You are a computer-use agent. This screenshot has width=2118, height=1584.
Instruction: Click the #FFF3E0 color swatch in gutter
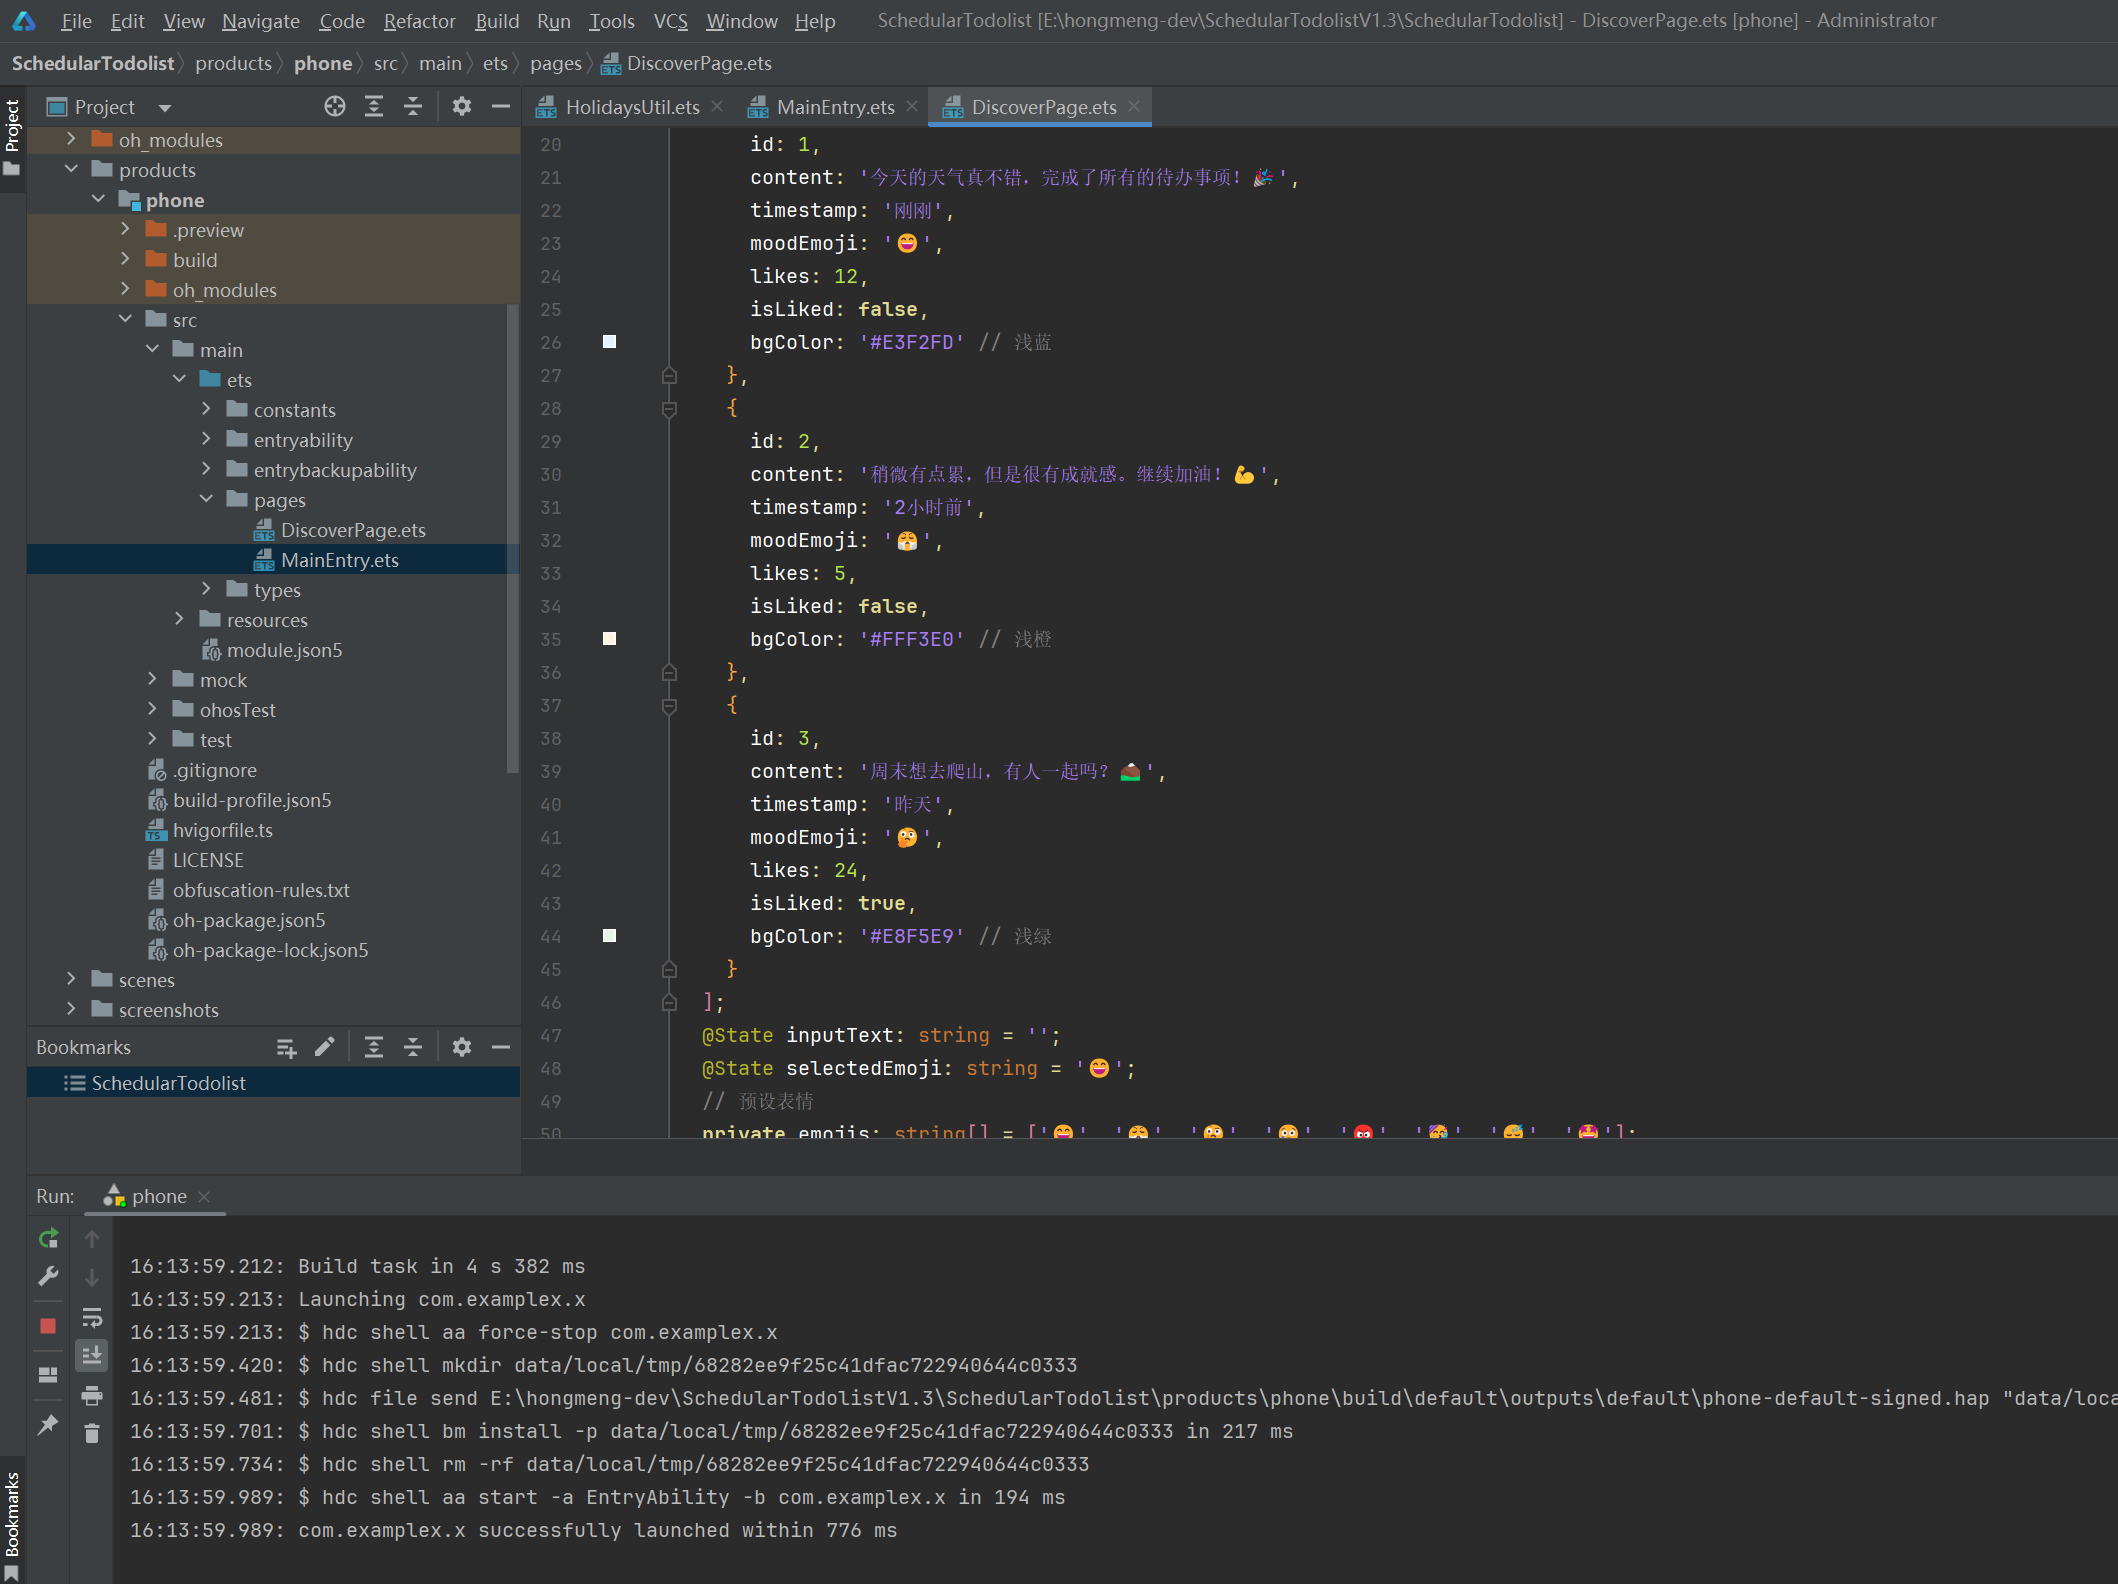[609, 639]
